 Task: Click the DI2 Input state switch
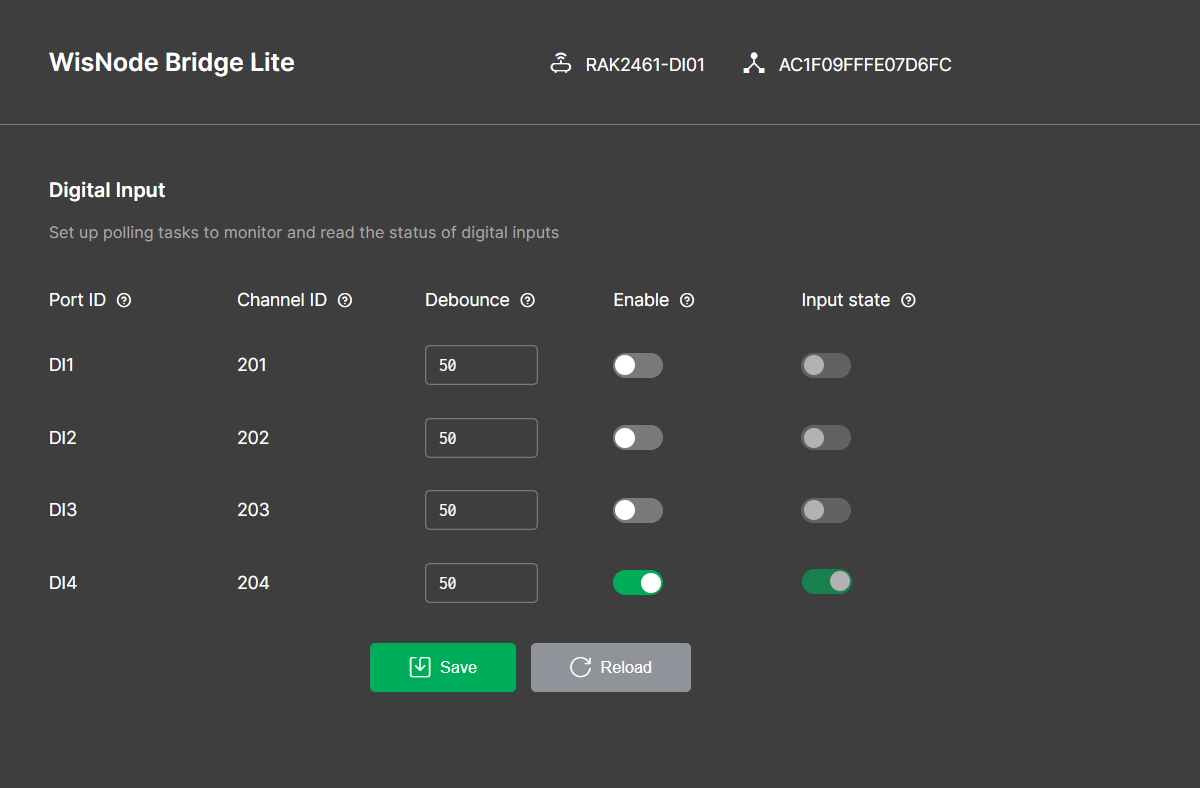[x=826, y=437]
